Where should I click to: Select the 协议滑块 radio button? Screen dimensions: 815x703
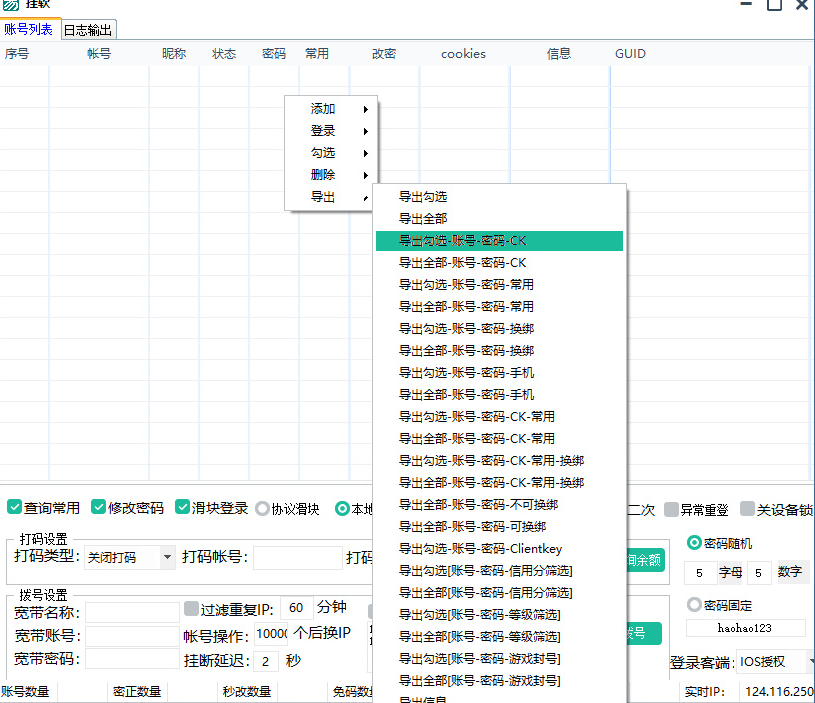(263, 508)
